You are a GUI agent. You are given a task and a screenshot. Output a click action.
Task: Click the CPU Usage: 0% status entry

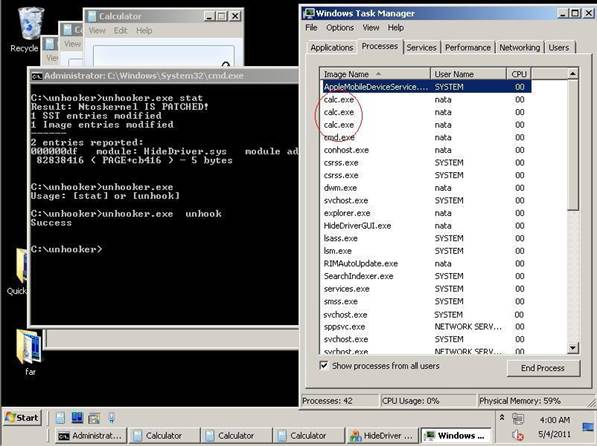click(x=428, y=401)
